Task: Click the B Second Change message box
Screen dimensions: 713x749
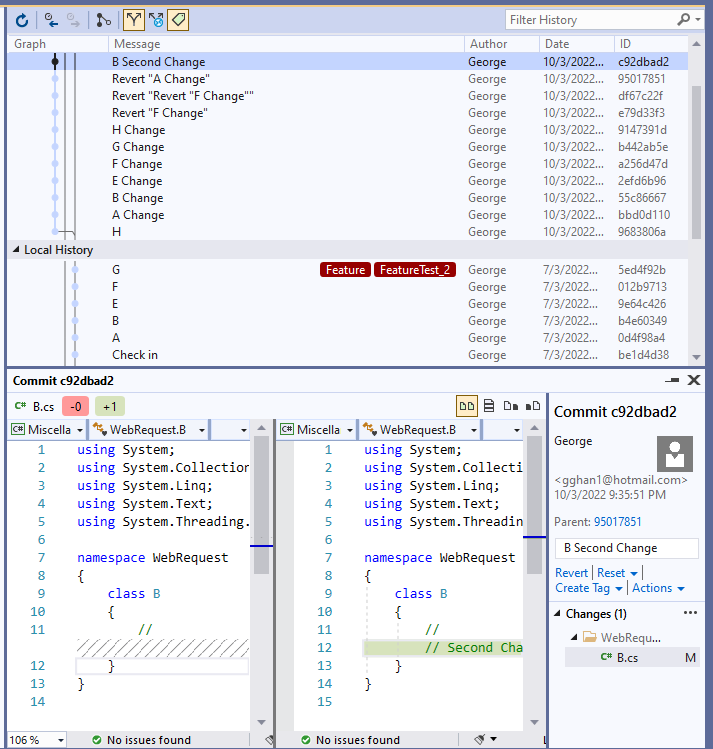Action: [627, 548]
